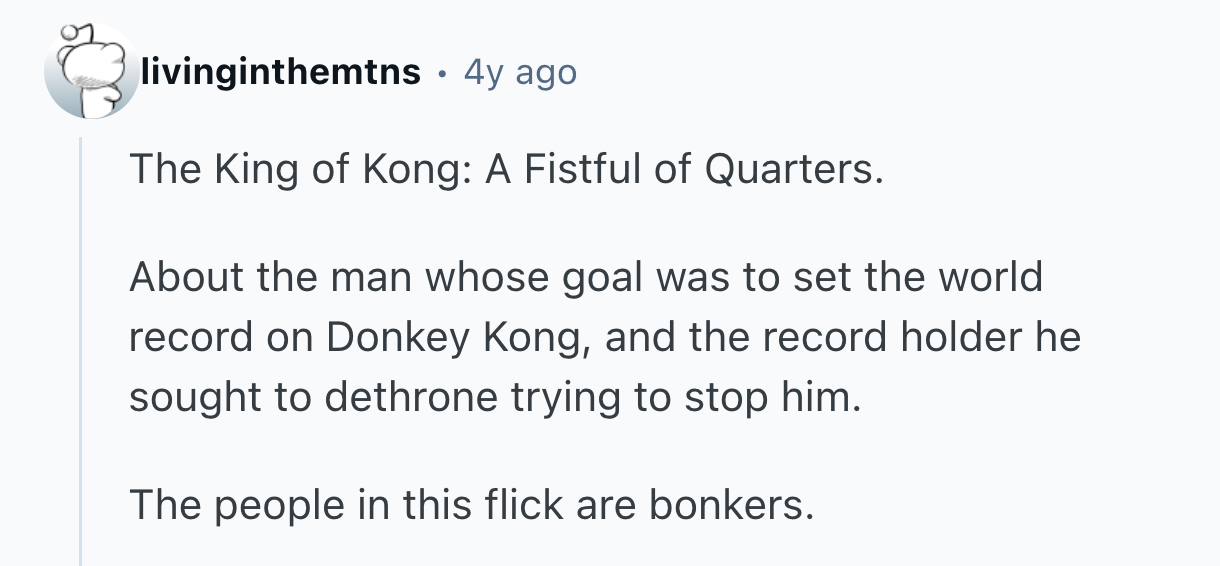The height and width of the screenshot is (566, 1220).
Task: Click the last line about bonkers people
Action: click(x=471, y=507)
